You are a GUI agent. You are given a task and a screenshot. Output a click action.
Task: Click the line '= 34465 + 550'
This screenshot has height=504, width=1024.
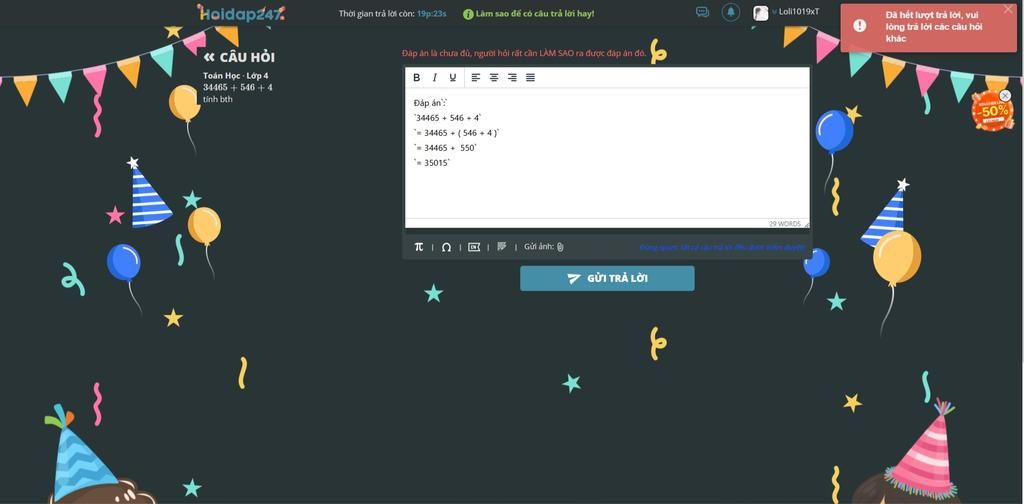[x=445, y=148]
